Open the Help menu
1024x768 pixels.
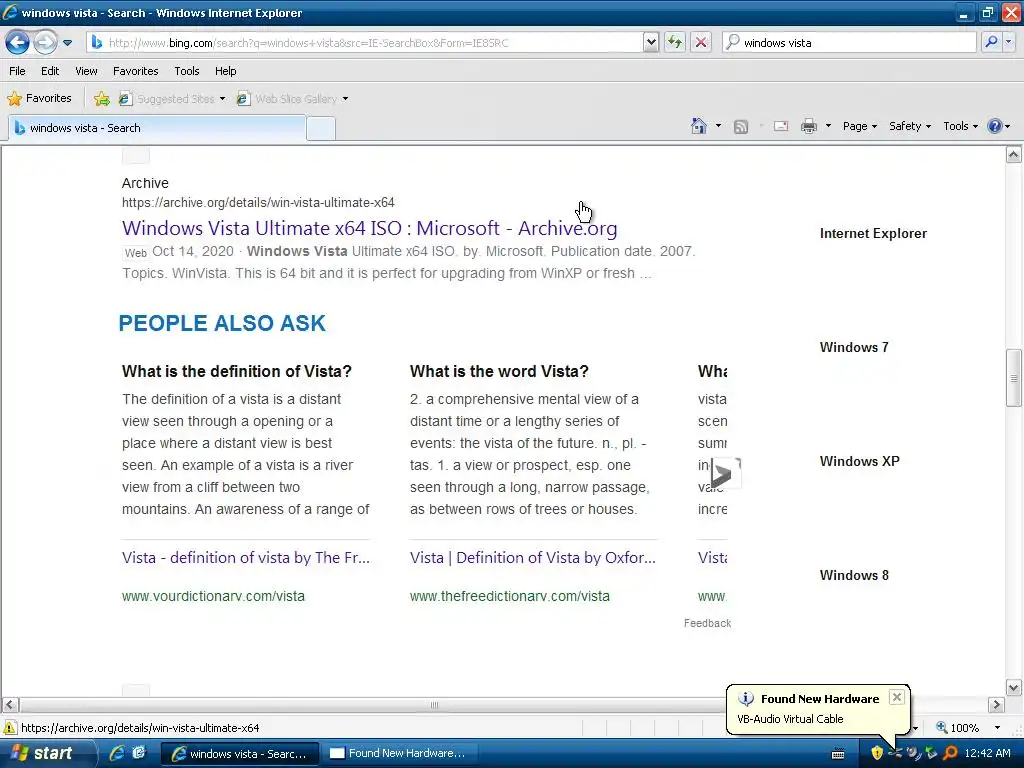tap(225, 71)
